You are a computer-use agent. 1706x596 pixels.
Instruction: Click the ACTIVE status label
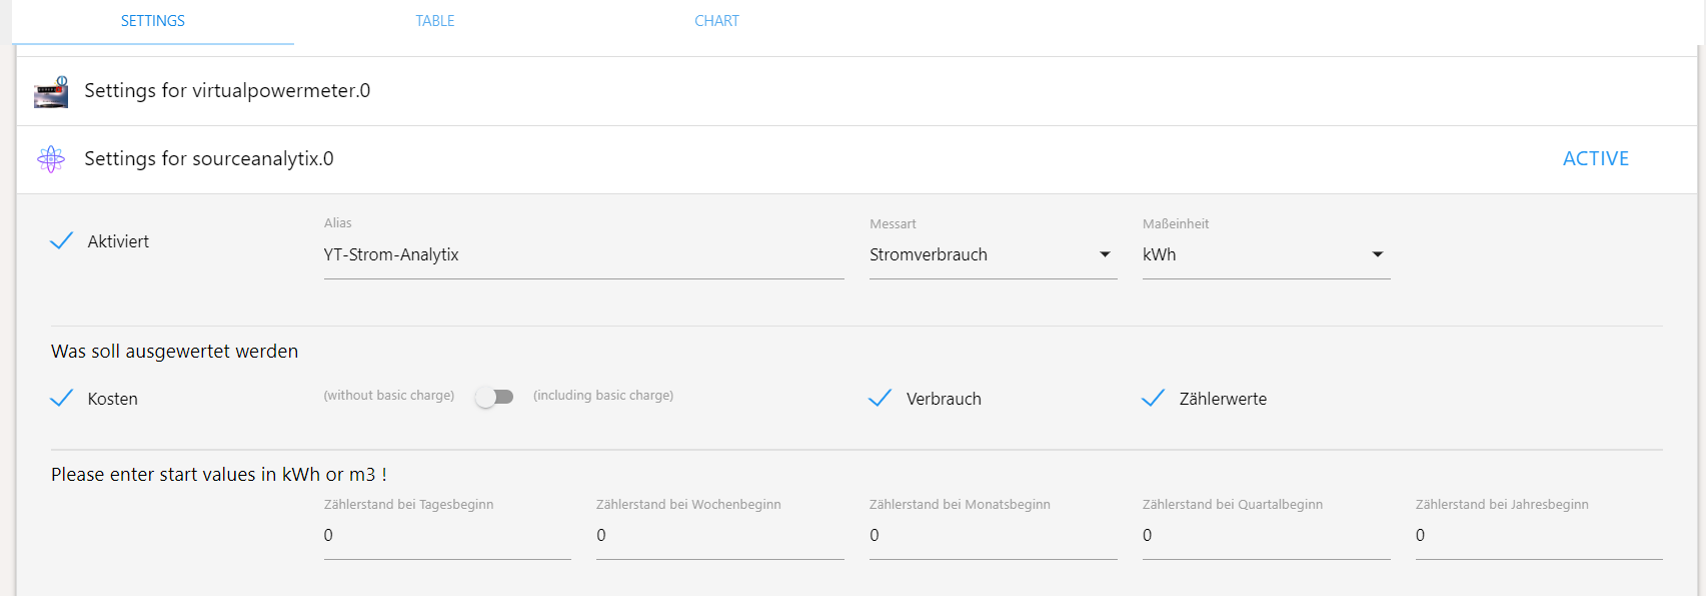(x=1595, y=159)
